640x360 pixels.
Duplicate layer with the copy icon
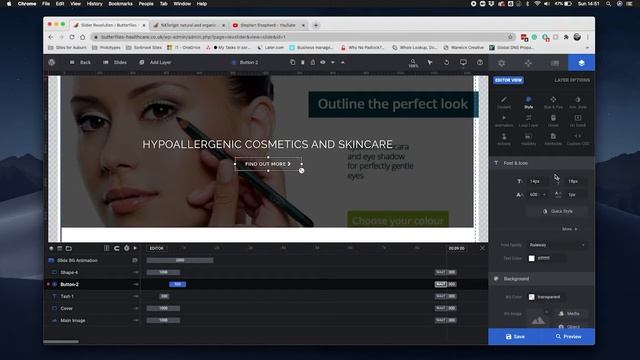[x=292, y=62]
